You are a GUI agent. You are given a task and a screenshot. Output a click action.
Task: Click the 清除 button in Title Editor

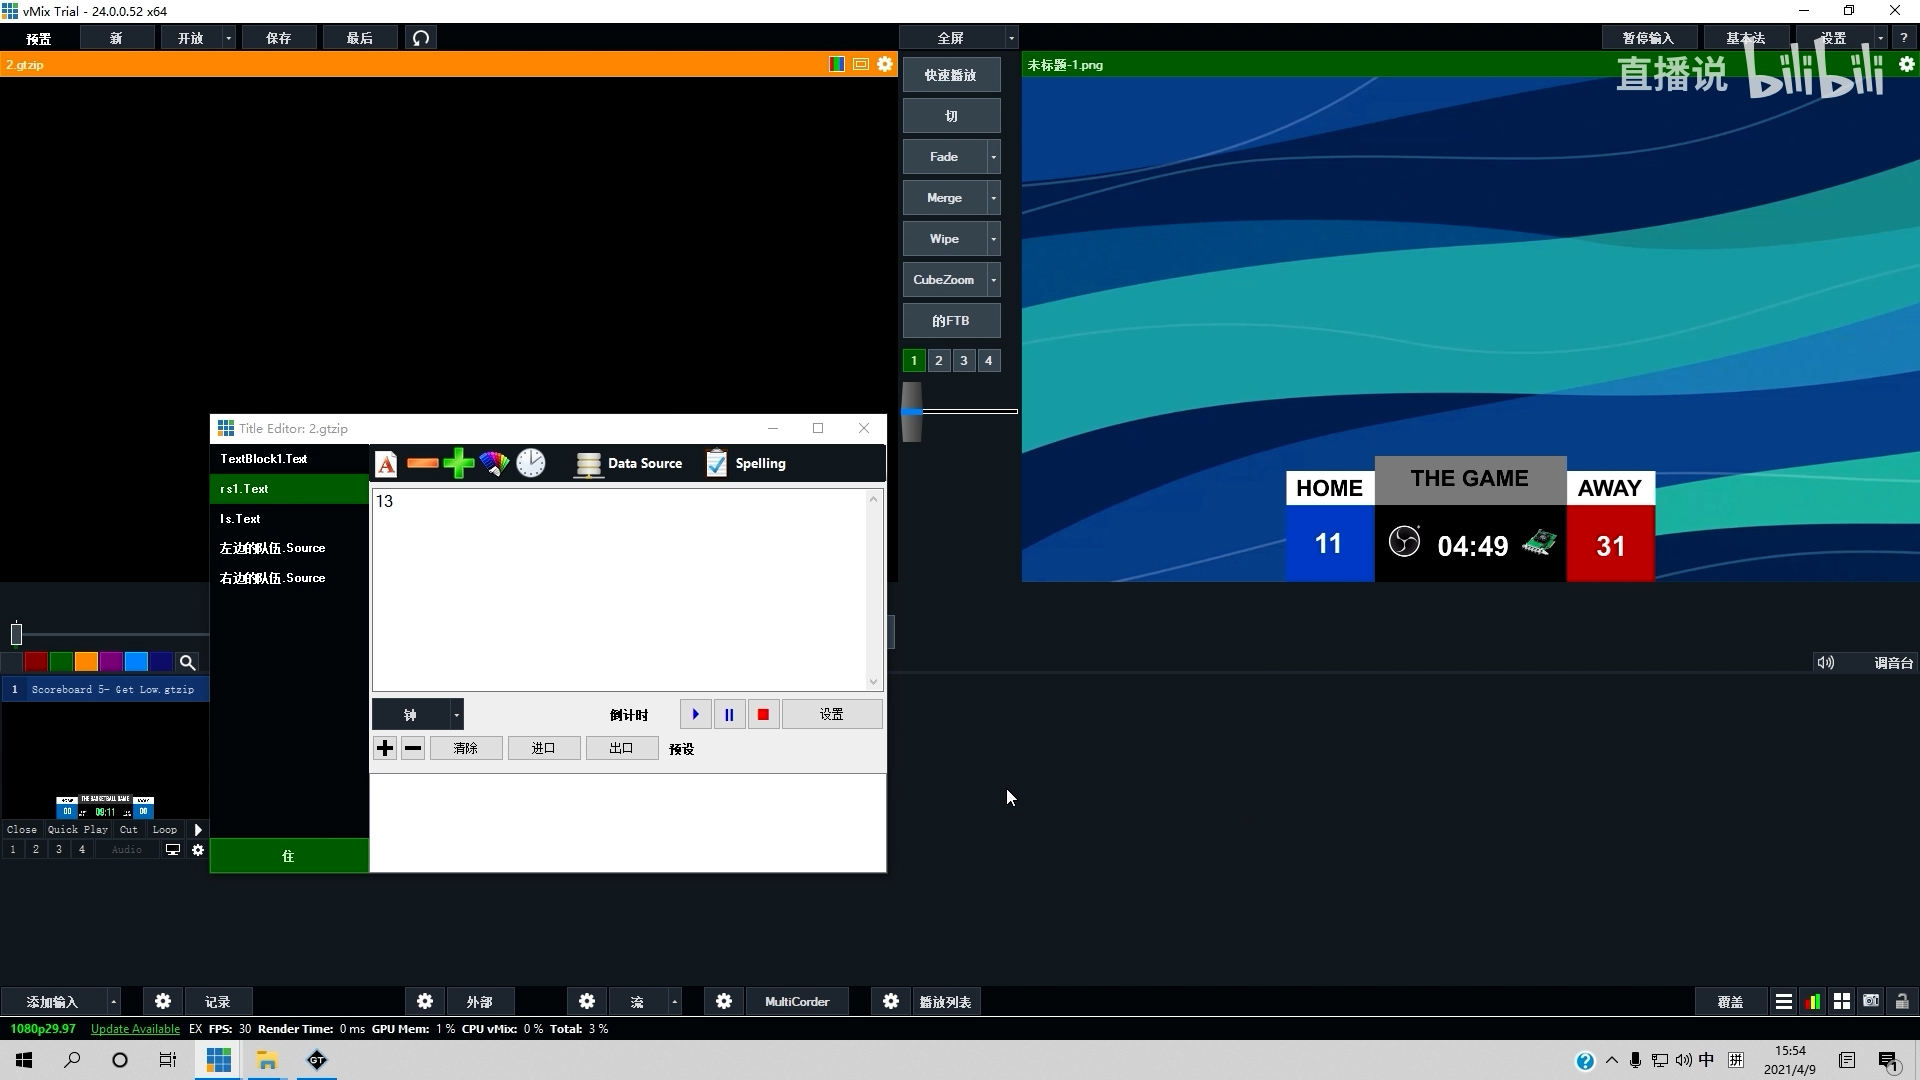tap(466, 749)
